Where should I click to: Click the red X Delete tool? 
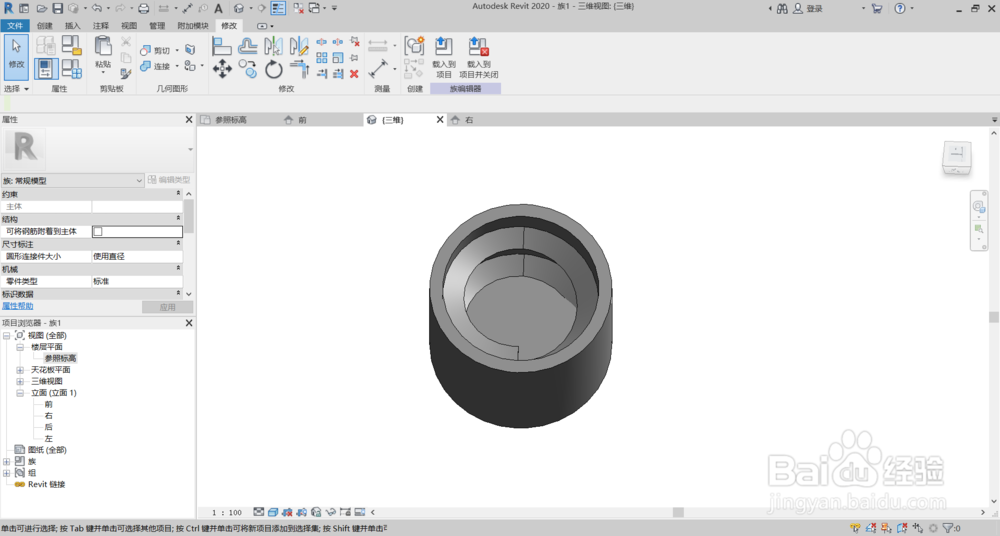[x=354, y=74]
